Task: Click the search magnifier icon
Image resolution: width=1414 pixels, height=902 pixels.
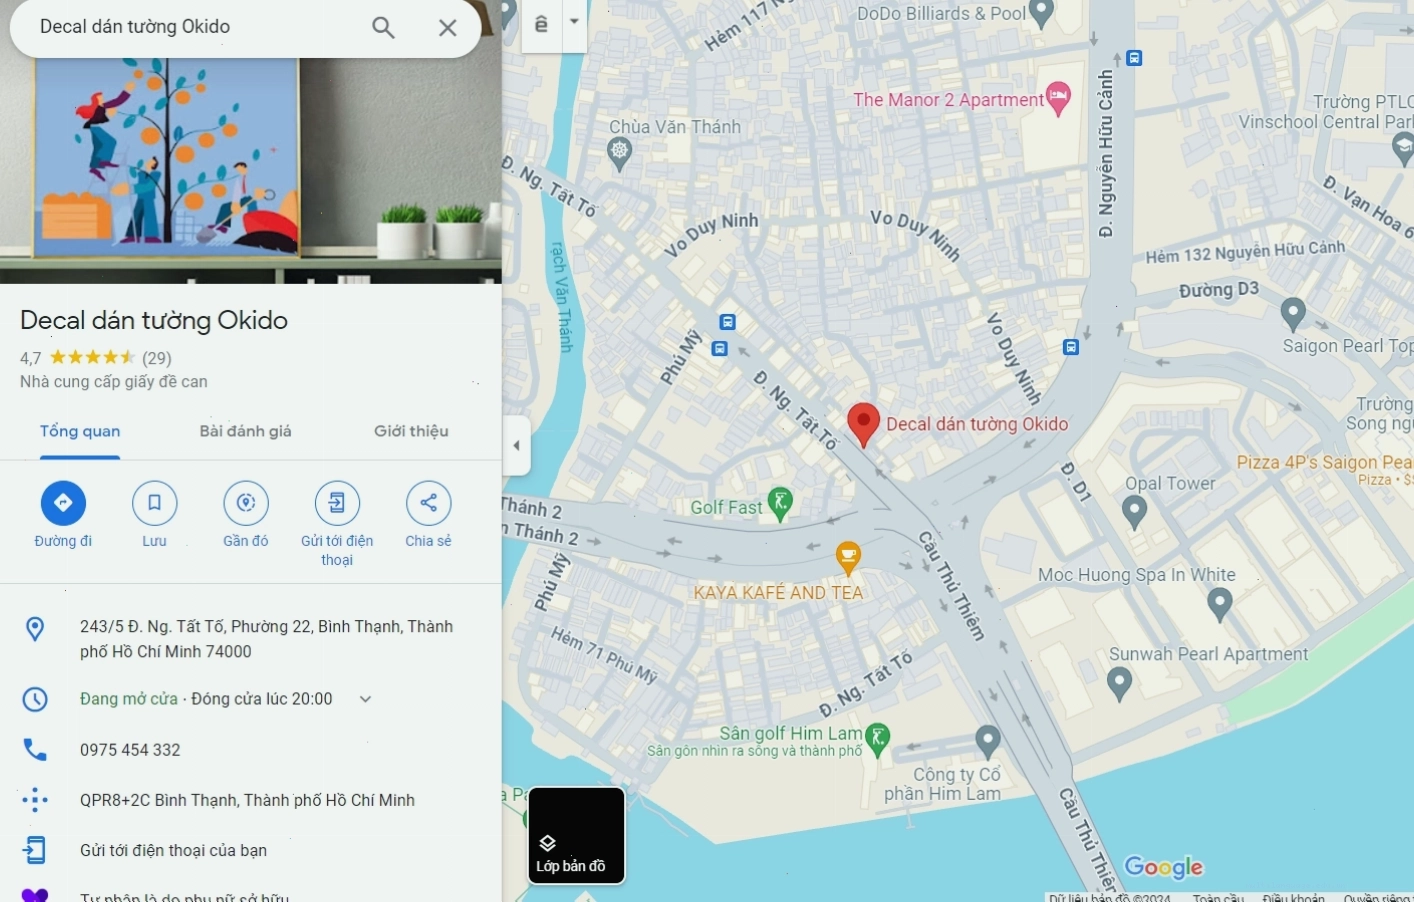Action: 383,27
